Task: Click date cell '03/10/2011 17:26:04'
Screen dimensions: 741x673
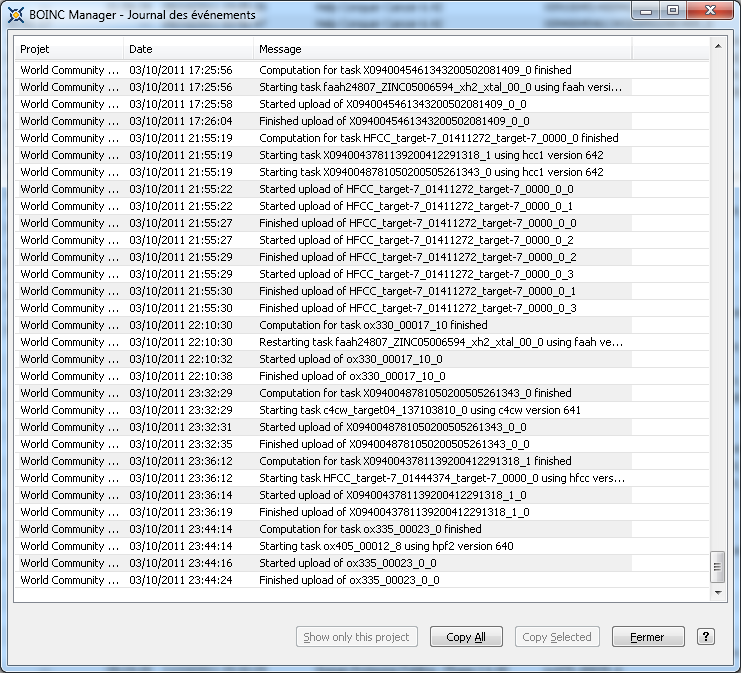Action: coord(181,121)
